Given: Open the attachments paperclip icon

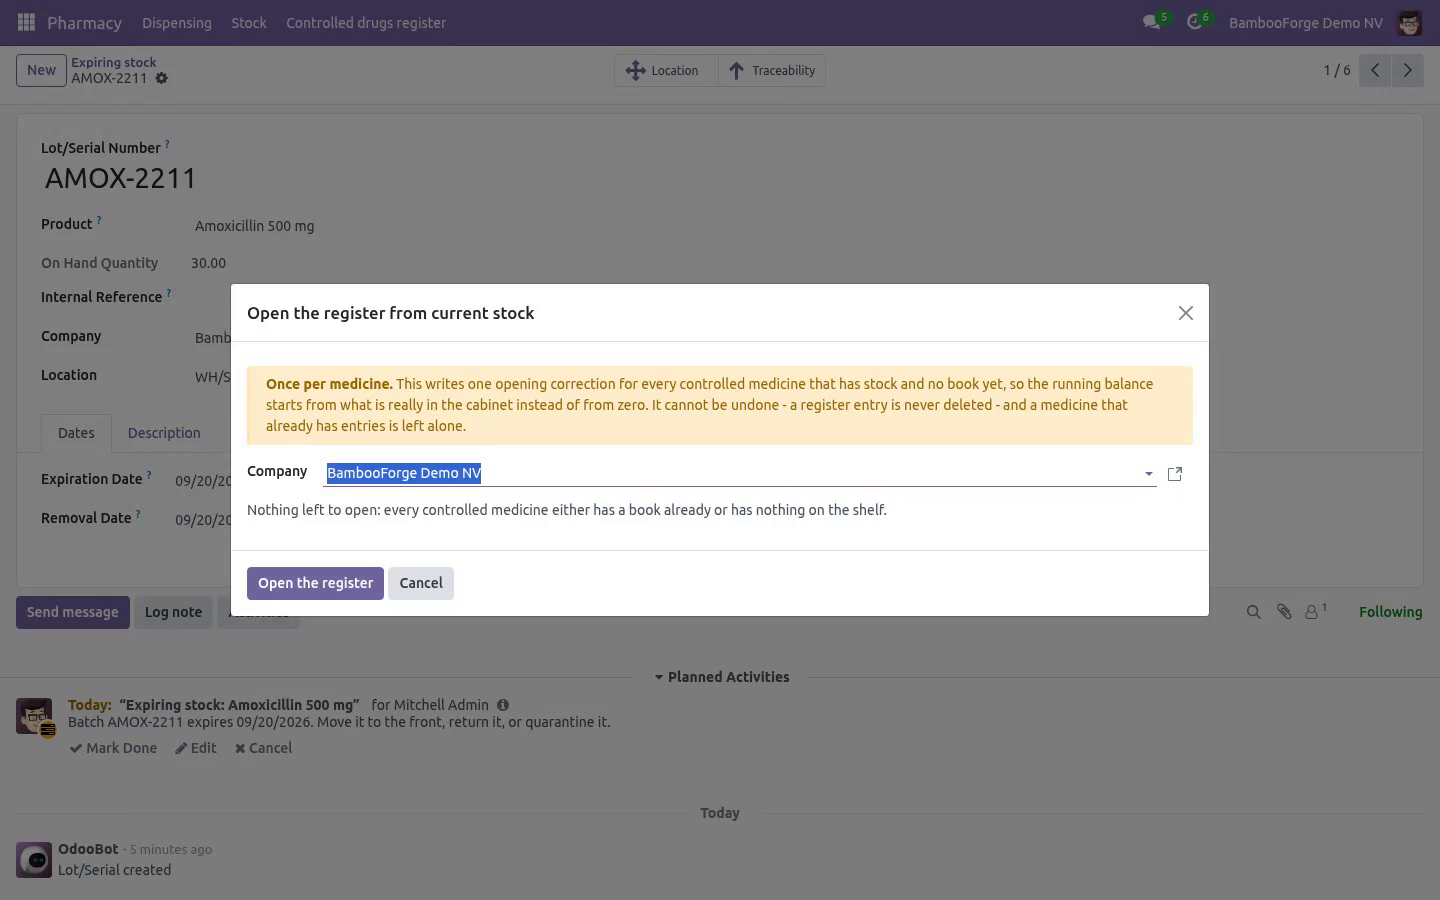Looking at the screenshot, I should click(x=1284, y=612).
